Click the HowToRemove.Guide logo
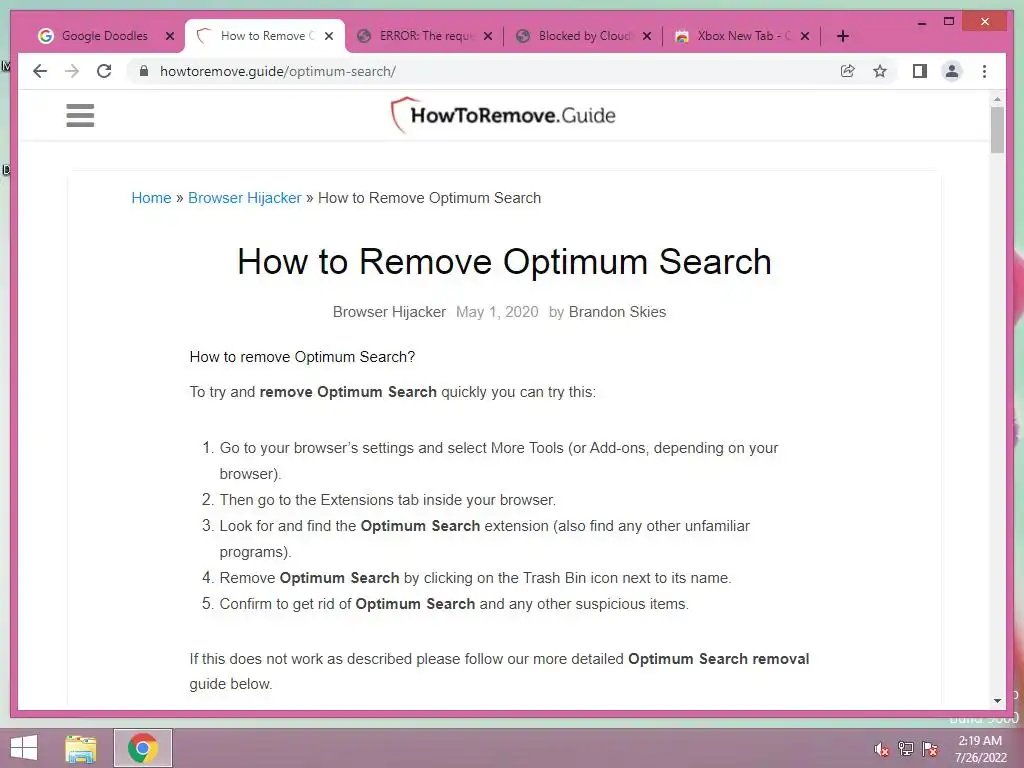The image size is (1024, 768). click(503, 115)
